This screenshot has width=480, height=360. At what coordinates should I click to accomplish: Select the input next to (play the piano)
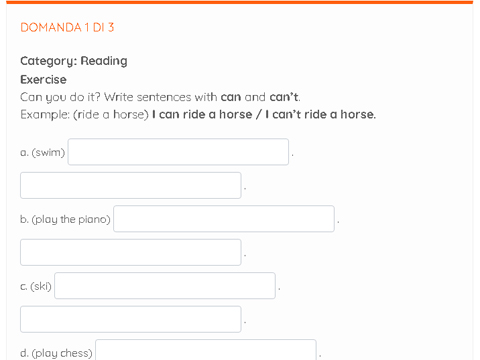[x=224, y=219]
